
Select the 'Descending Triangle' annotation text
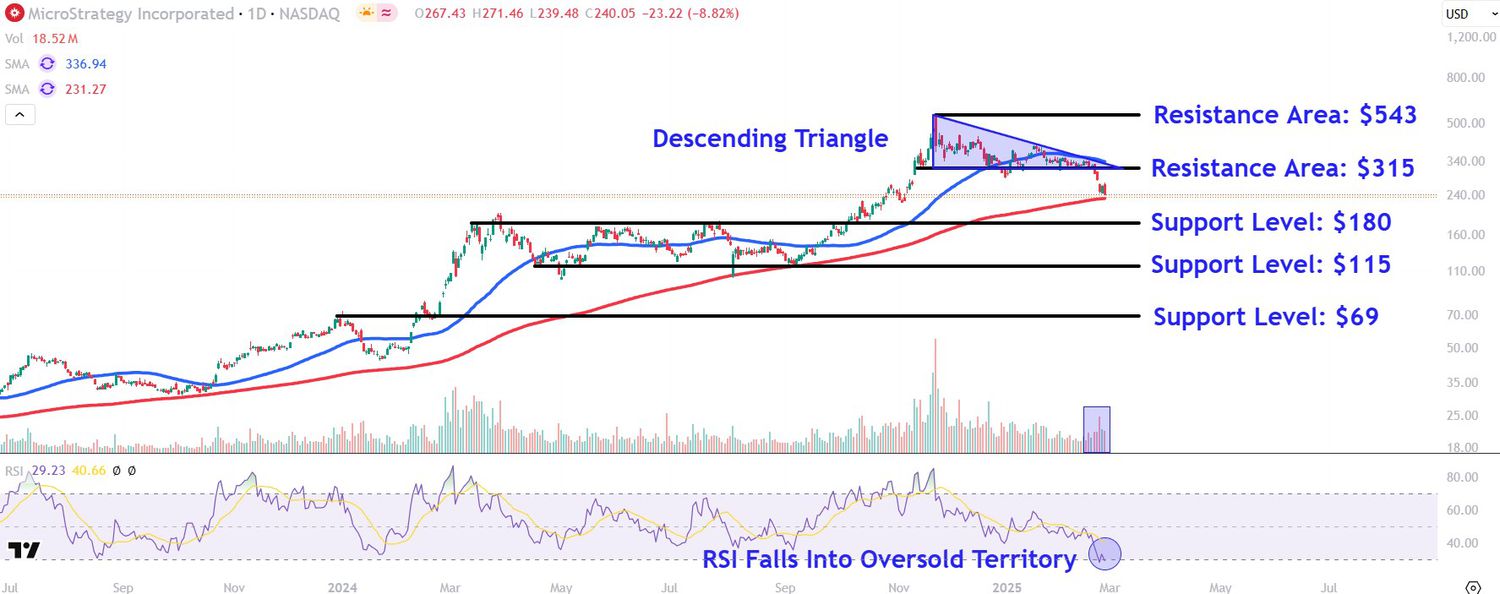[x=770, y=139]
